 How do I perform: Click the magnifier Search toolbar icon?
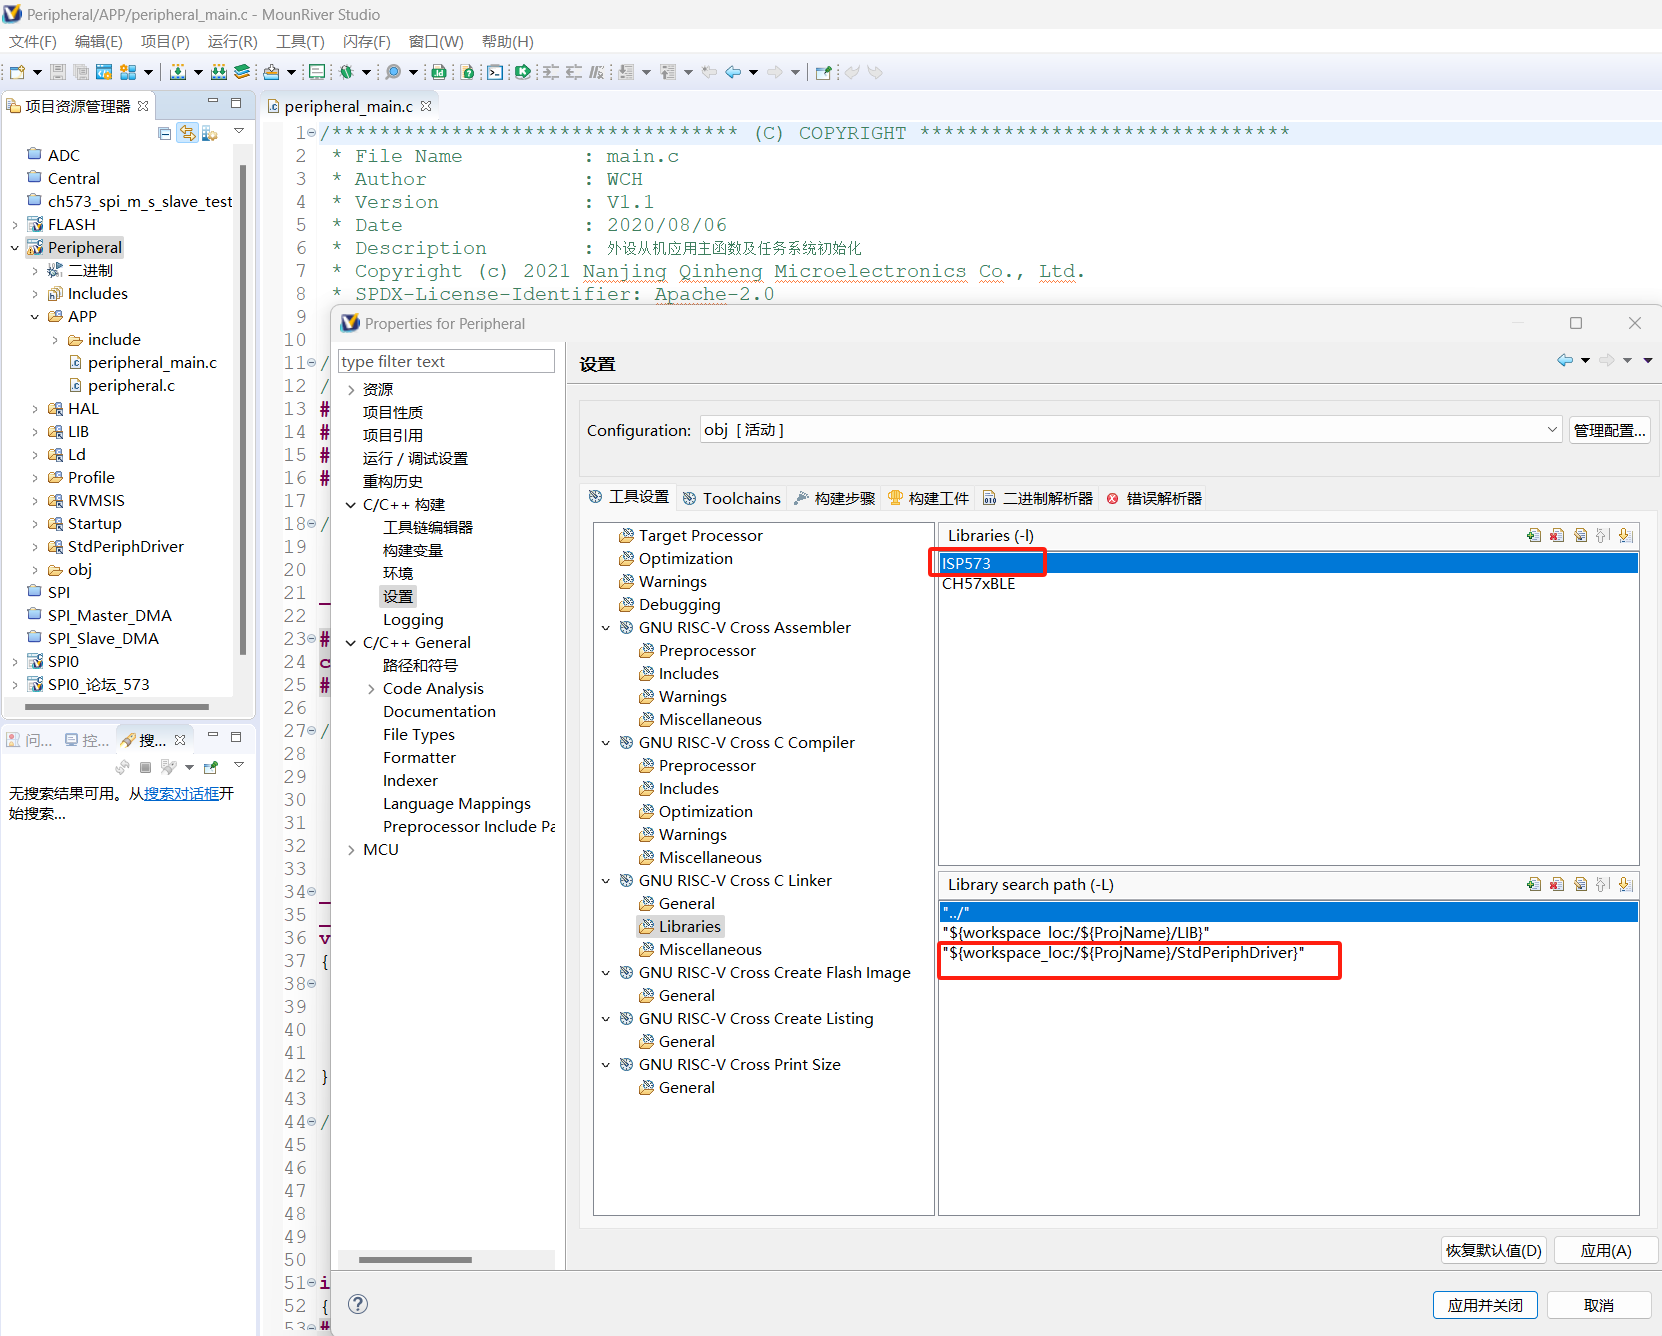(x=393, y=72)
